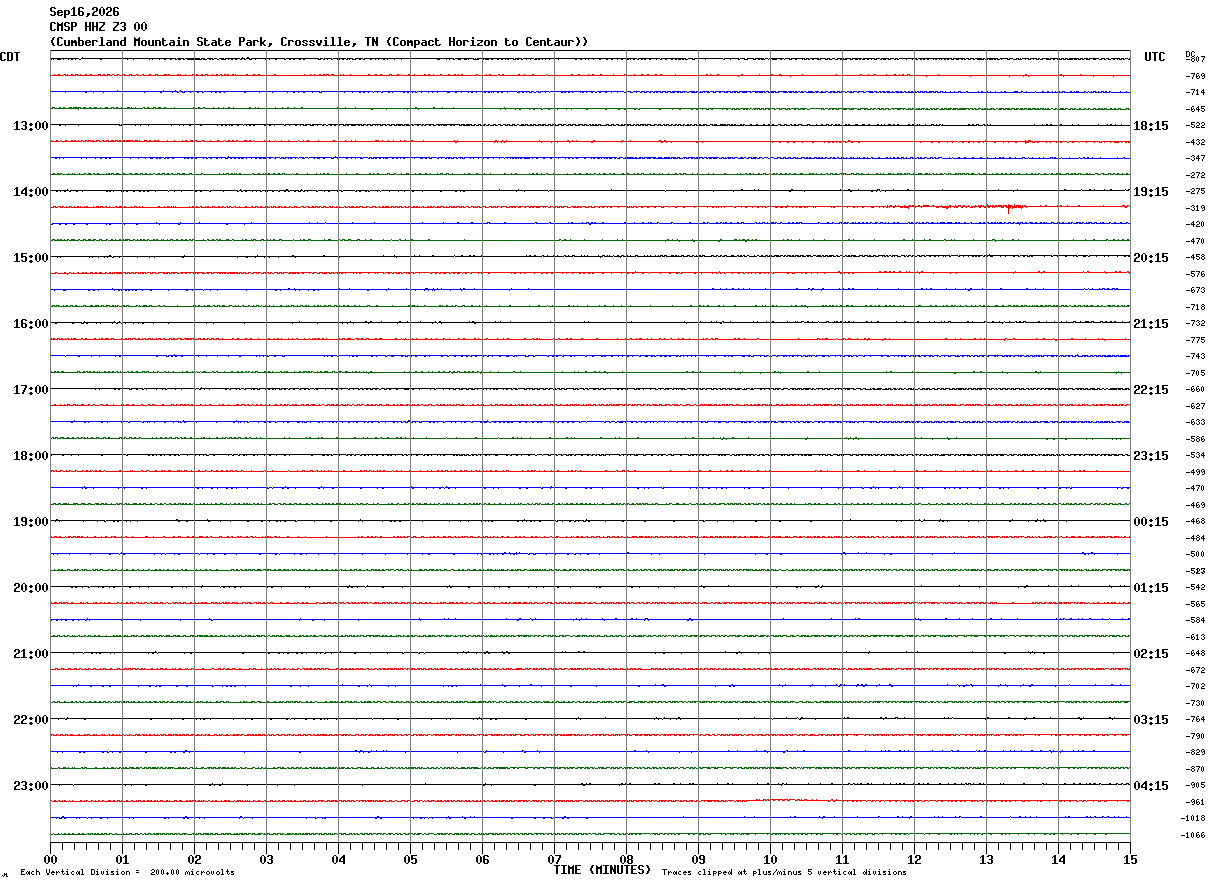This screenshot has height=886, width=1210.
Task: Click the UTC column header
Action: [1155, 57]
